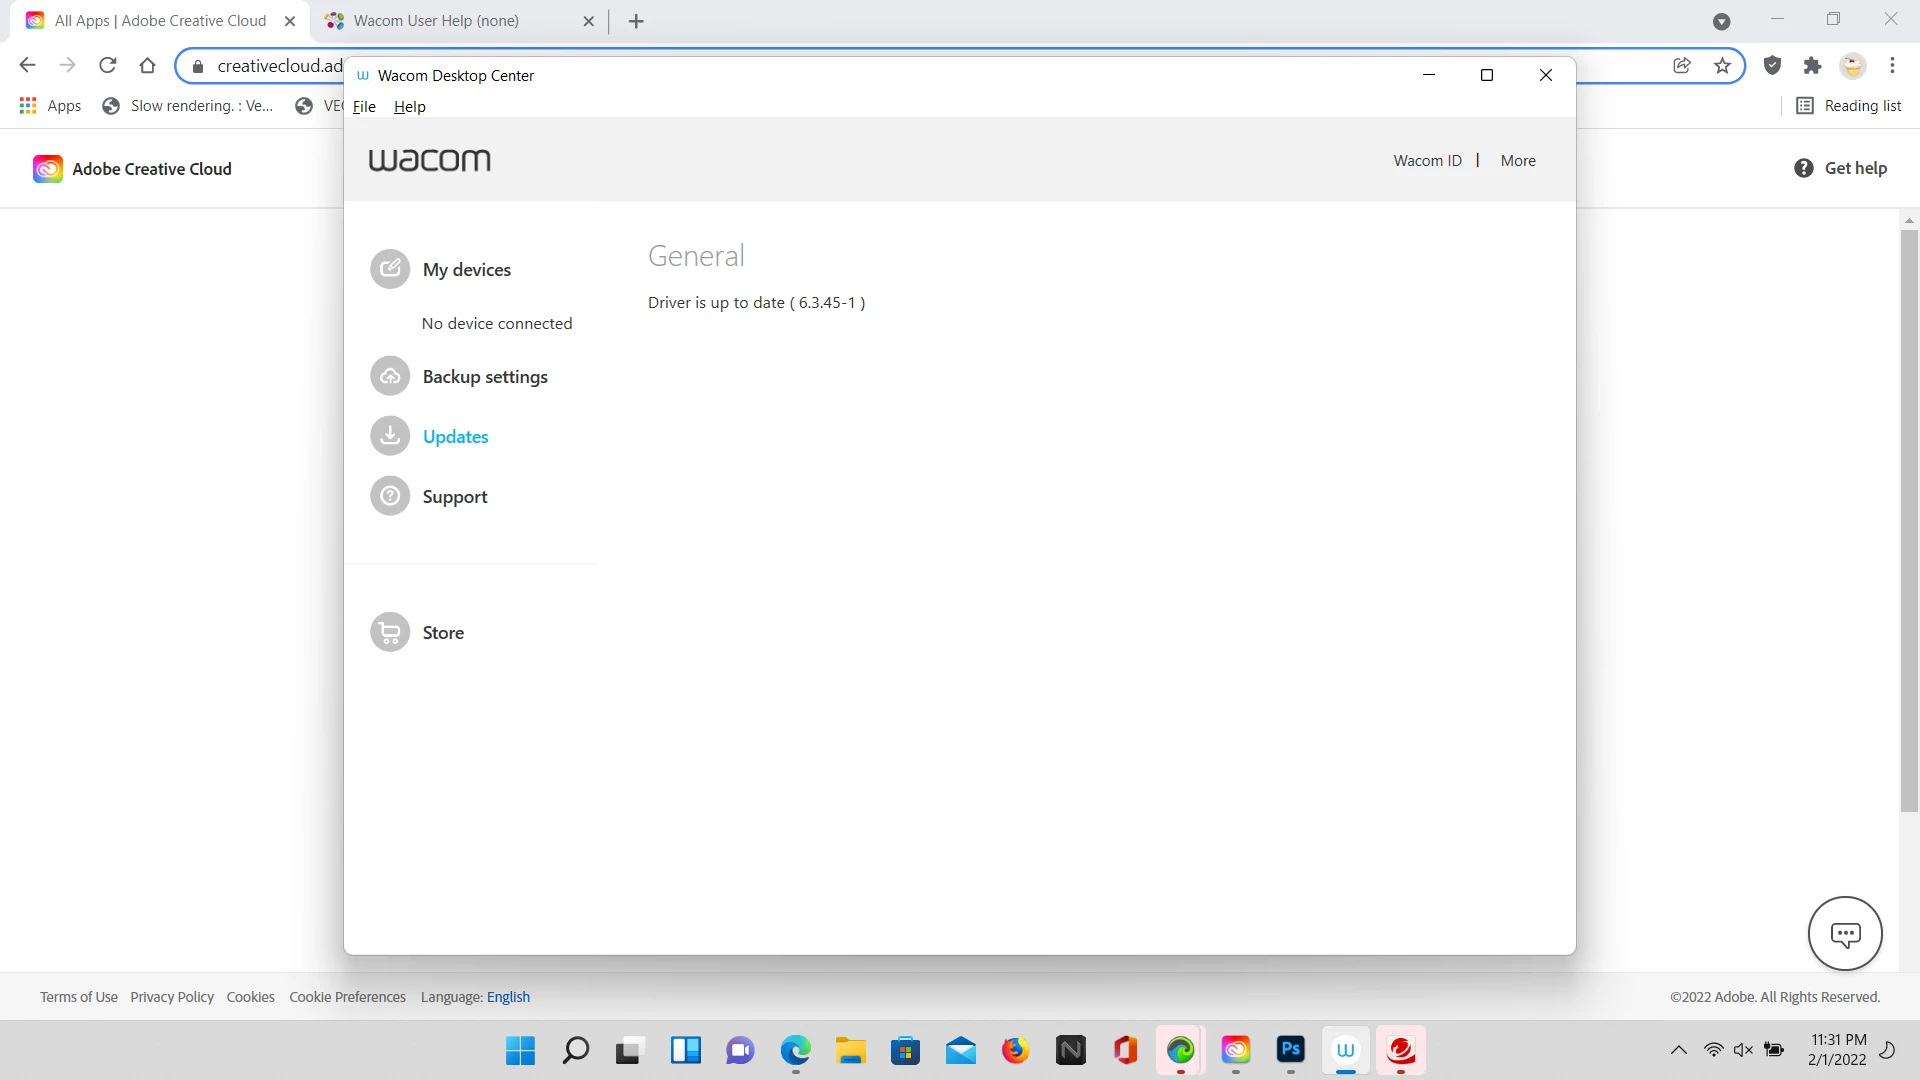This screenshot has width=1920, height=1080.
Task: Expand the More menu in Wacom header
Action: pos(1517,161)
